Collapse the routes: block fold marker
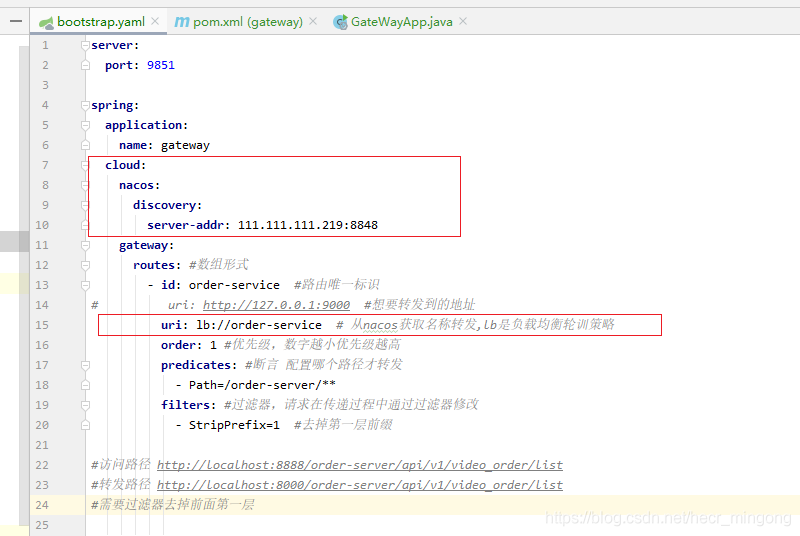Screen dimensions: 800x536 click(85, 265)
